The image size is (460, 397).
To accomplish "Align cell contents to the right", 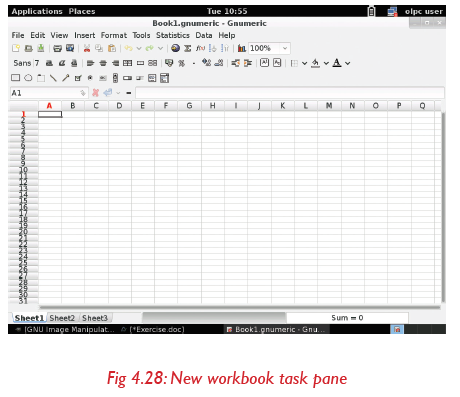I will click(115, 63).
